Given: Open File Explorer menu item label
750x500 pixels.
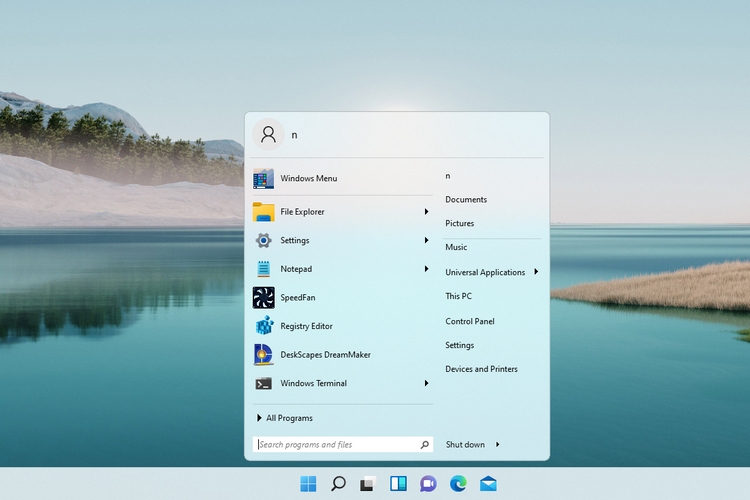Looking at the screenshot, I should 302,211.
